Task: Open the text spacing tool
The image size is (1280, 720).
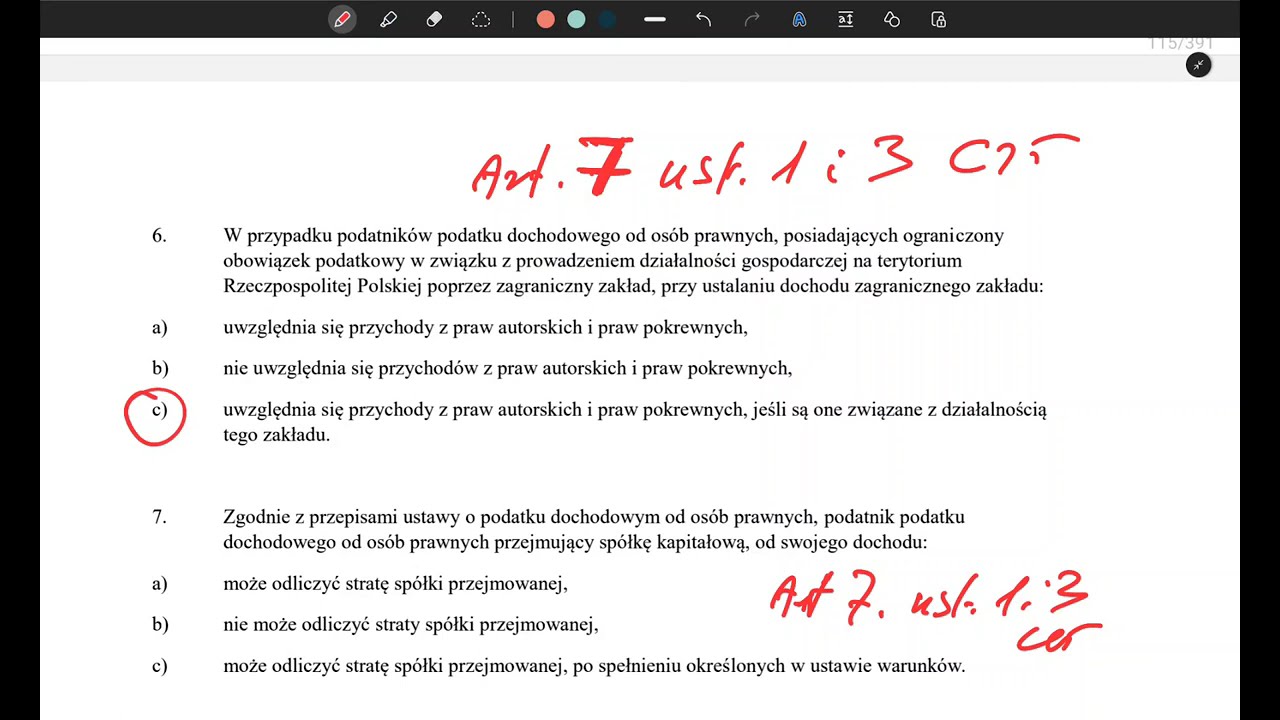Action: (845, 19)
